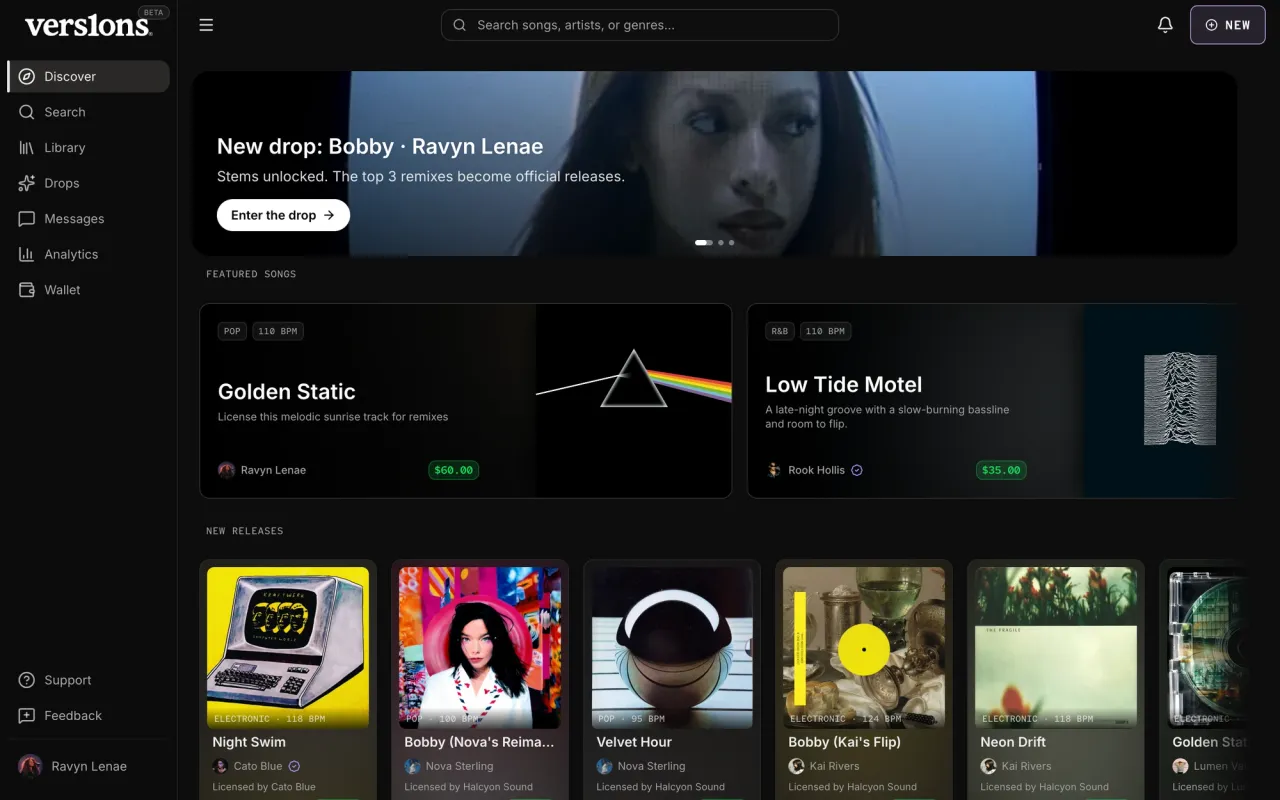Click the Wallet icon
This screenshot has width=1280, height=800.
pyautogui.click(x=27, y=290)
